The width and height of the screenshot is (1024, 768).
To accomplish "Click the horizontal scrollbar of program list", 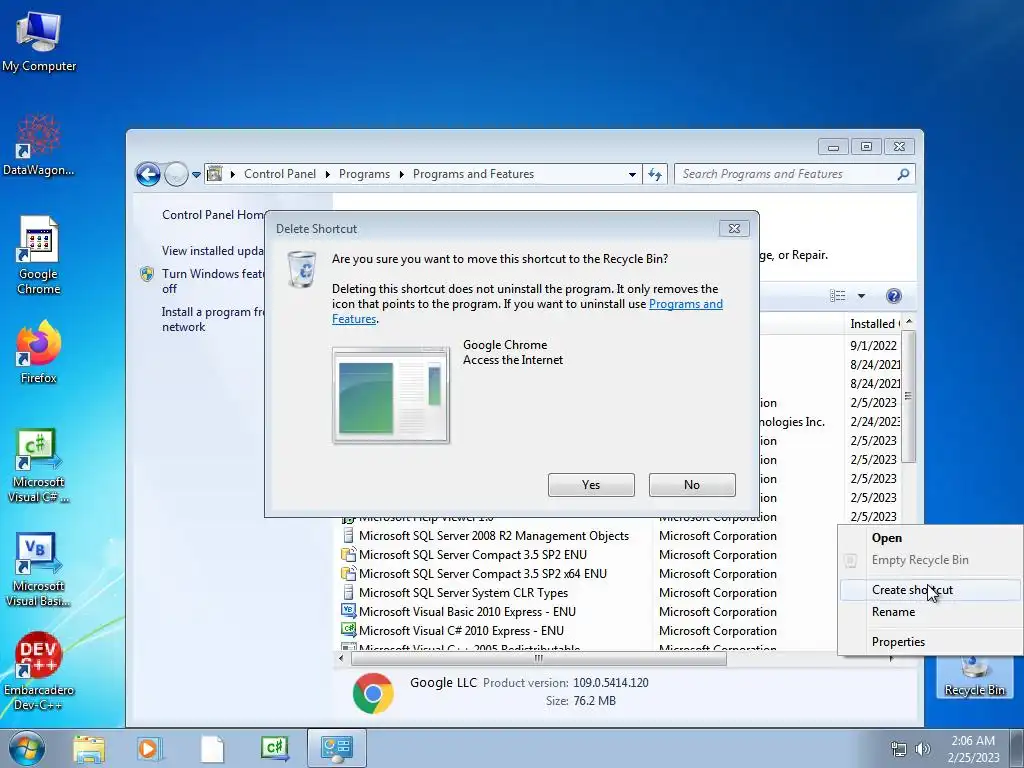I will [x=539, y=658].
